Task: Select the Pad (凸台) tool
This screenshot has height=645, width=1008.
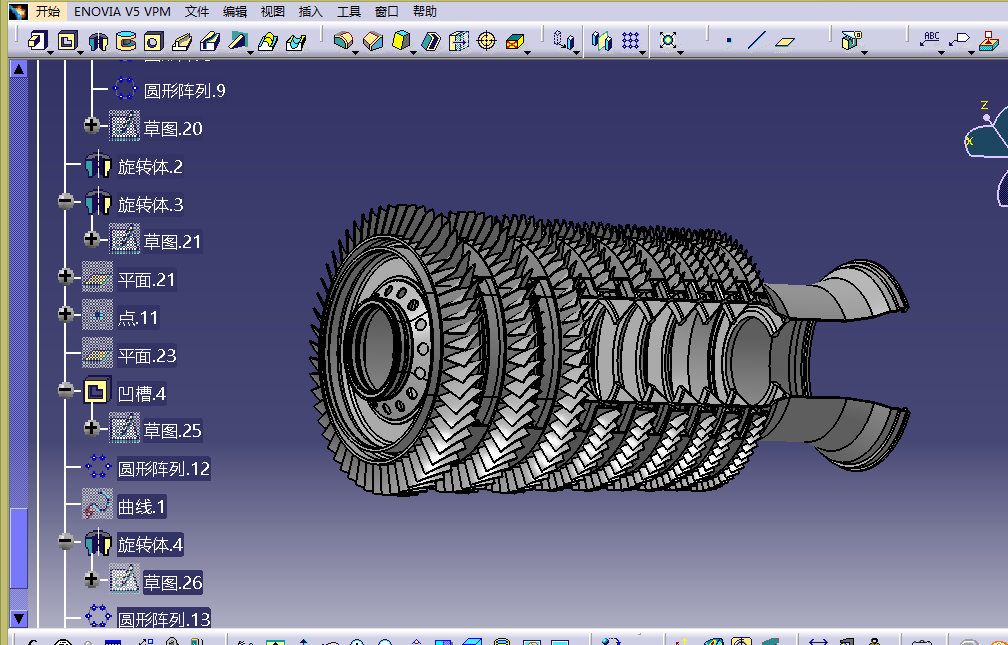Action: pyautogui.click(x=37, y=41)
